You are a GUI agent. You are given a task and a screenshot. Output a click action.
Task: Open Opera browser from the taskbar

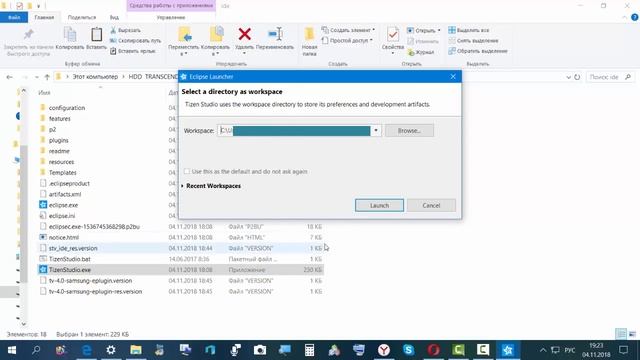click(x=433, y=350)
